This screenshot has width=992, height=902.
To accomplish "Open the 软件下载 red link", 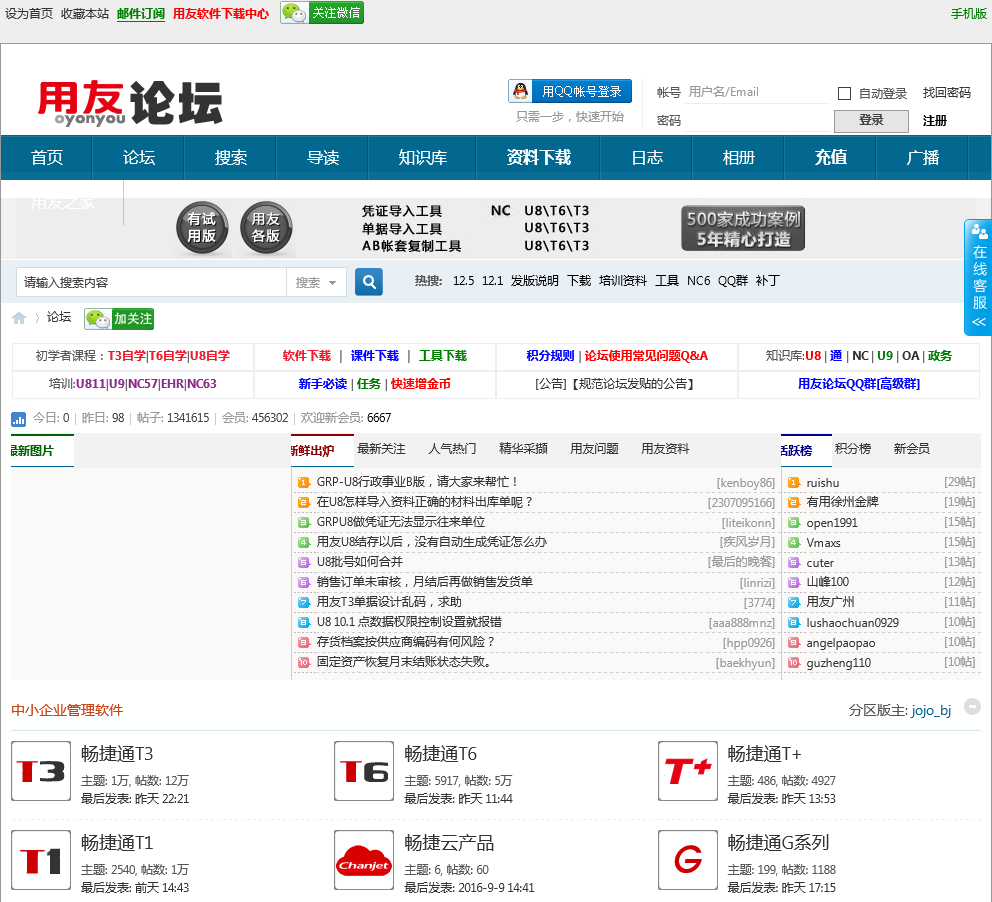I will click(x=307, y=355).
